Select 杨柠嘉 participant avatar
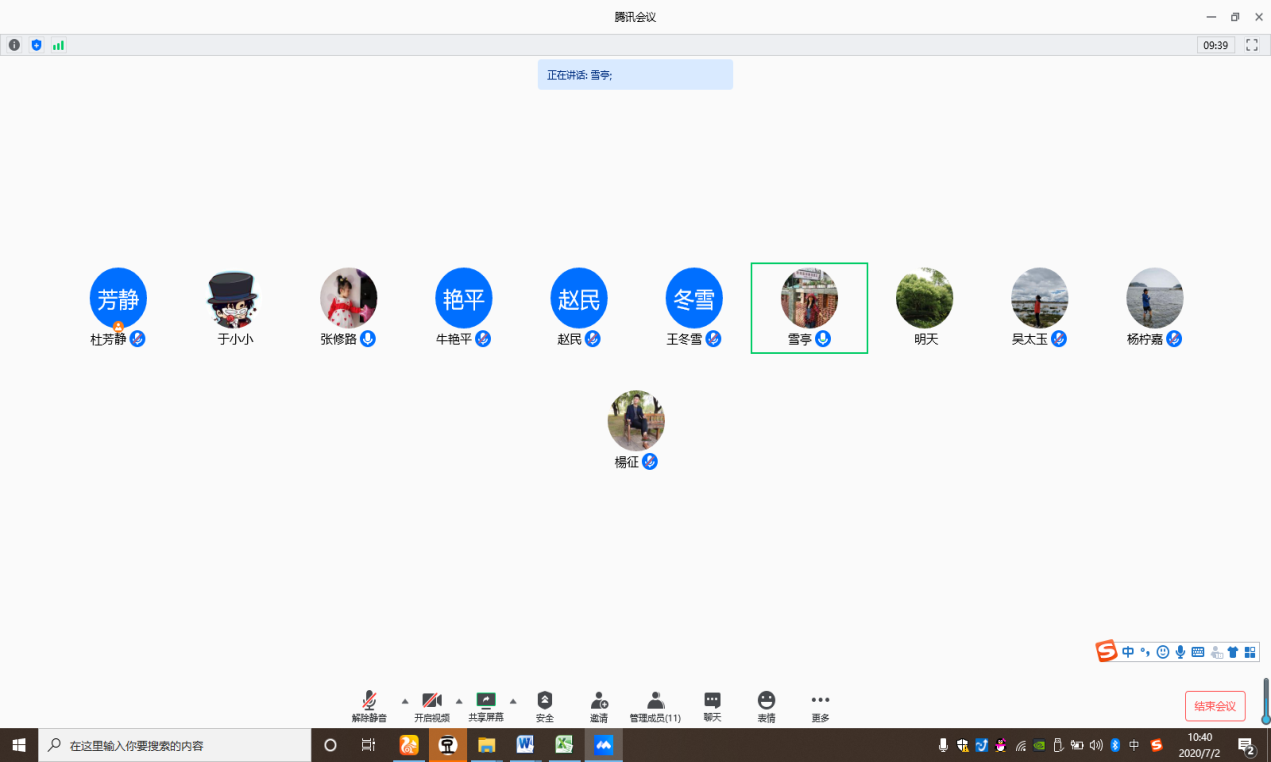 click(x=1155, y=297)
